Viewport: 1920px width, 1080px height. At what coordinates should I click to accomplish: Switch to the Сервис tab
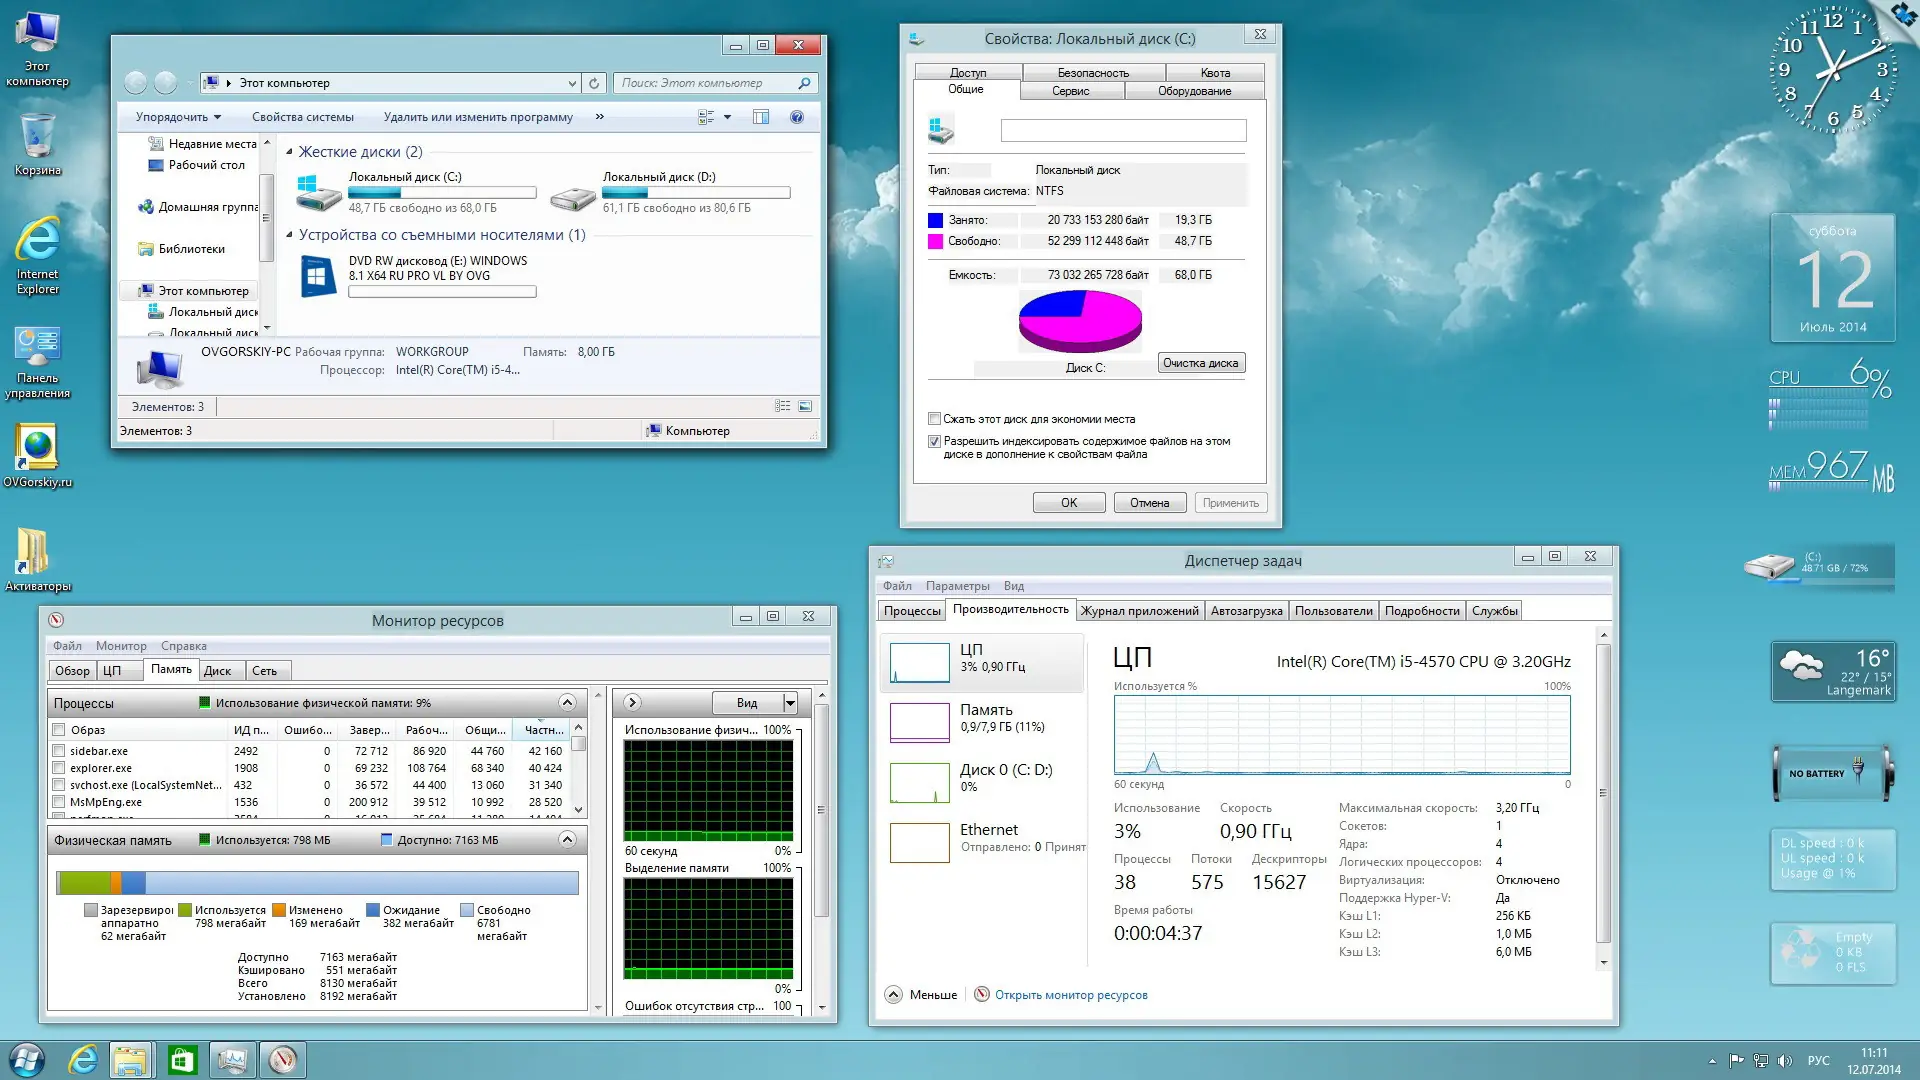[x=1071, y=89]
